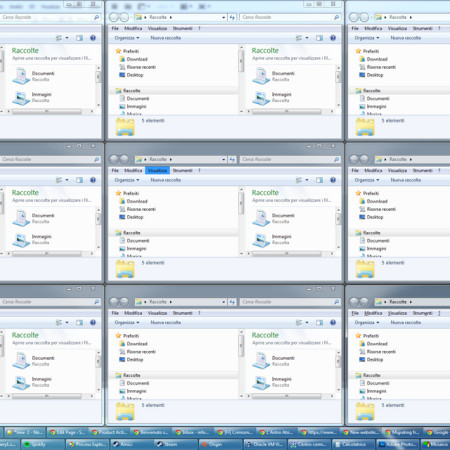This screenshot has width=450, height=450.
Task: Open view options arrow, highlighted Visualizza window
Action: click(307, 180)
